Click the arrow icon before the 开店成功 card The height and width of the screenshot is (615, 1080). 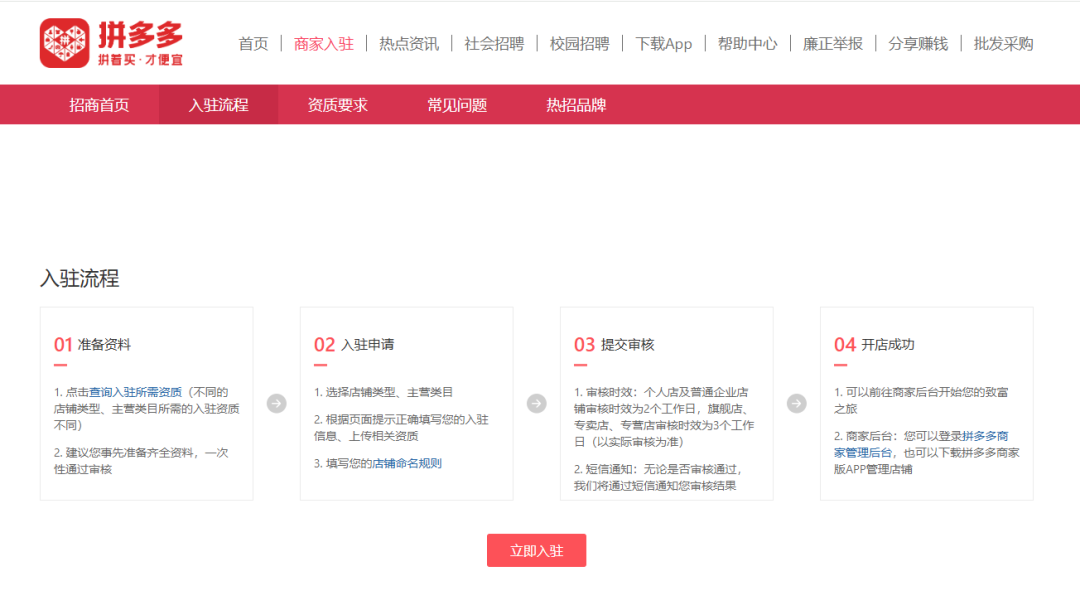[x=797, y=404]
